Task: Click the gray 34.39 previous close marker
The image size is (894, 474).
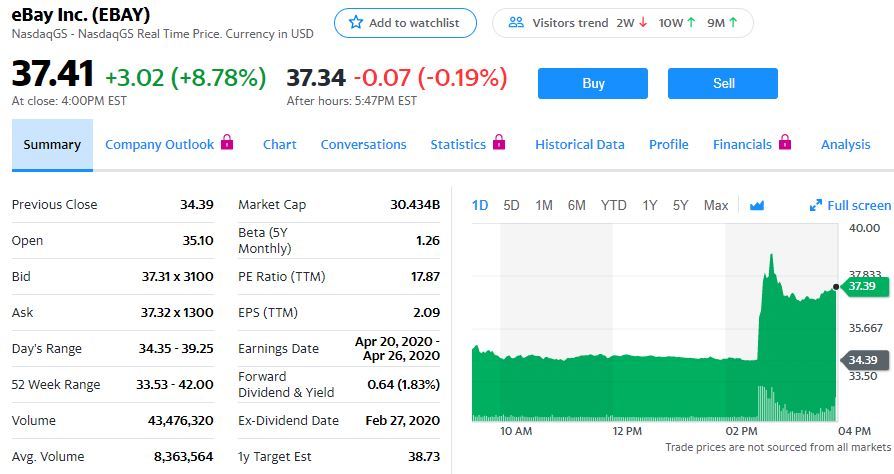Action: point(865,360)
